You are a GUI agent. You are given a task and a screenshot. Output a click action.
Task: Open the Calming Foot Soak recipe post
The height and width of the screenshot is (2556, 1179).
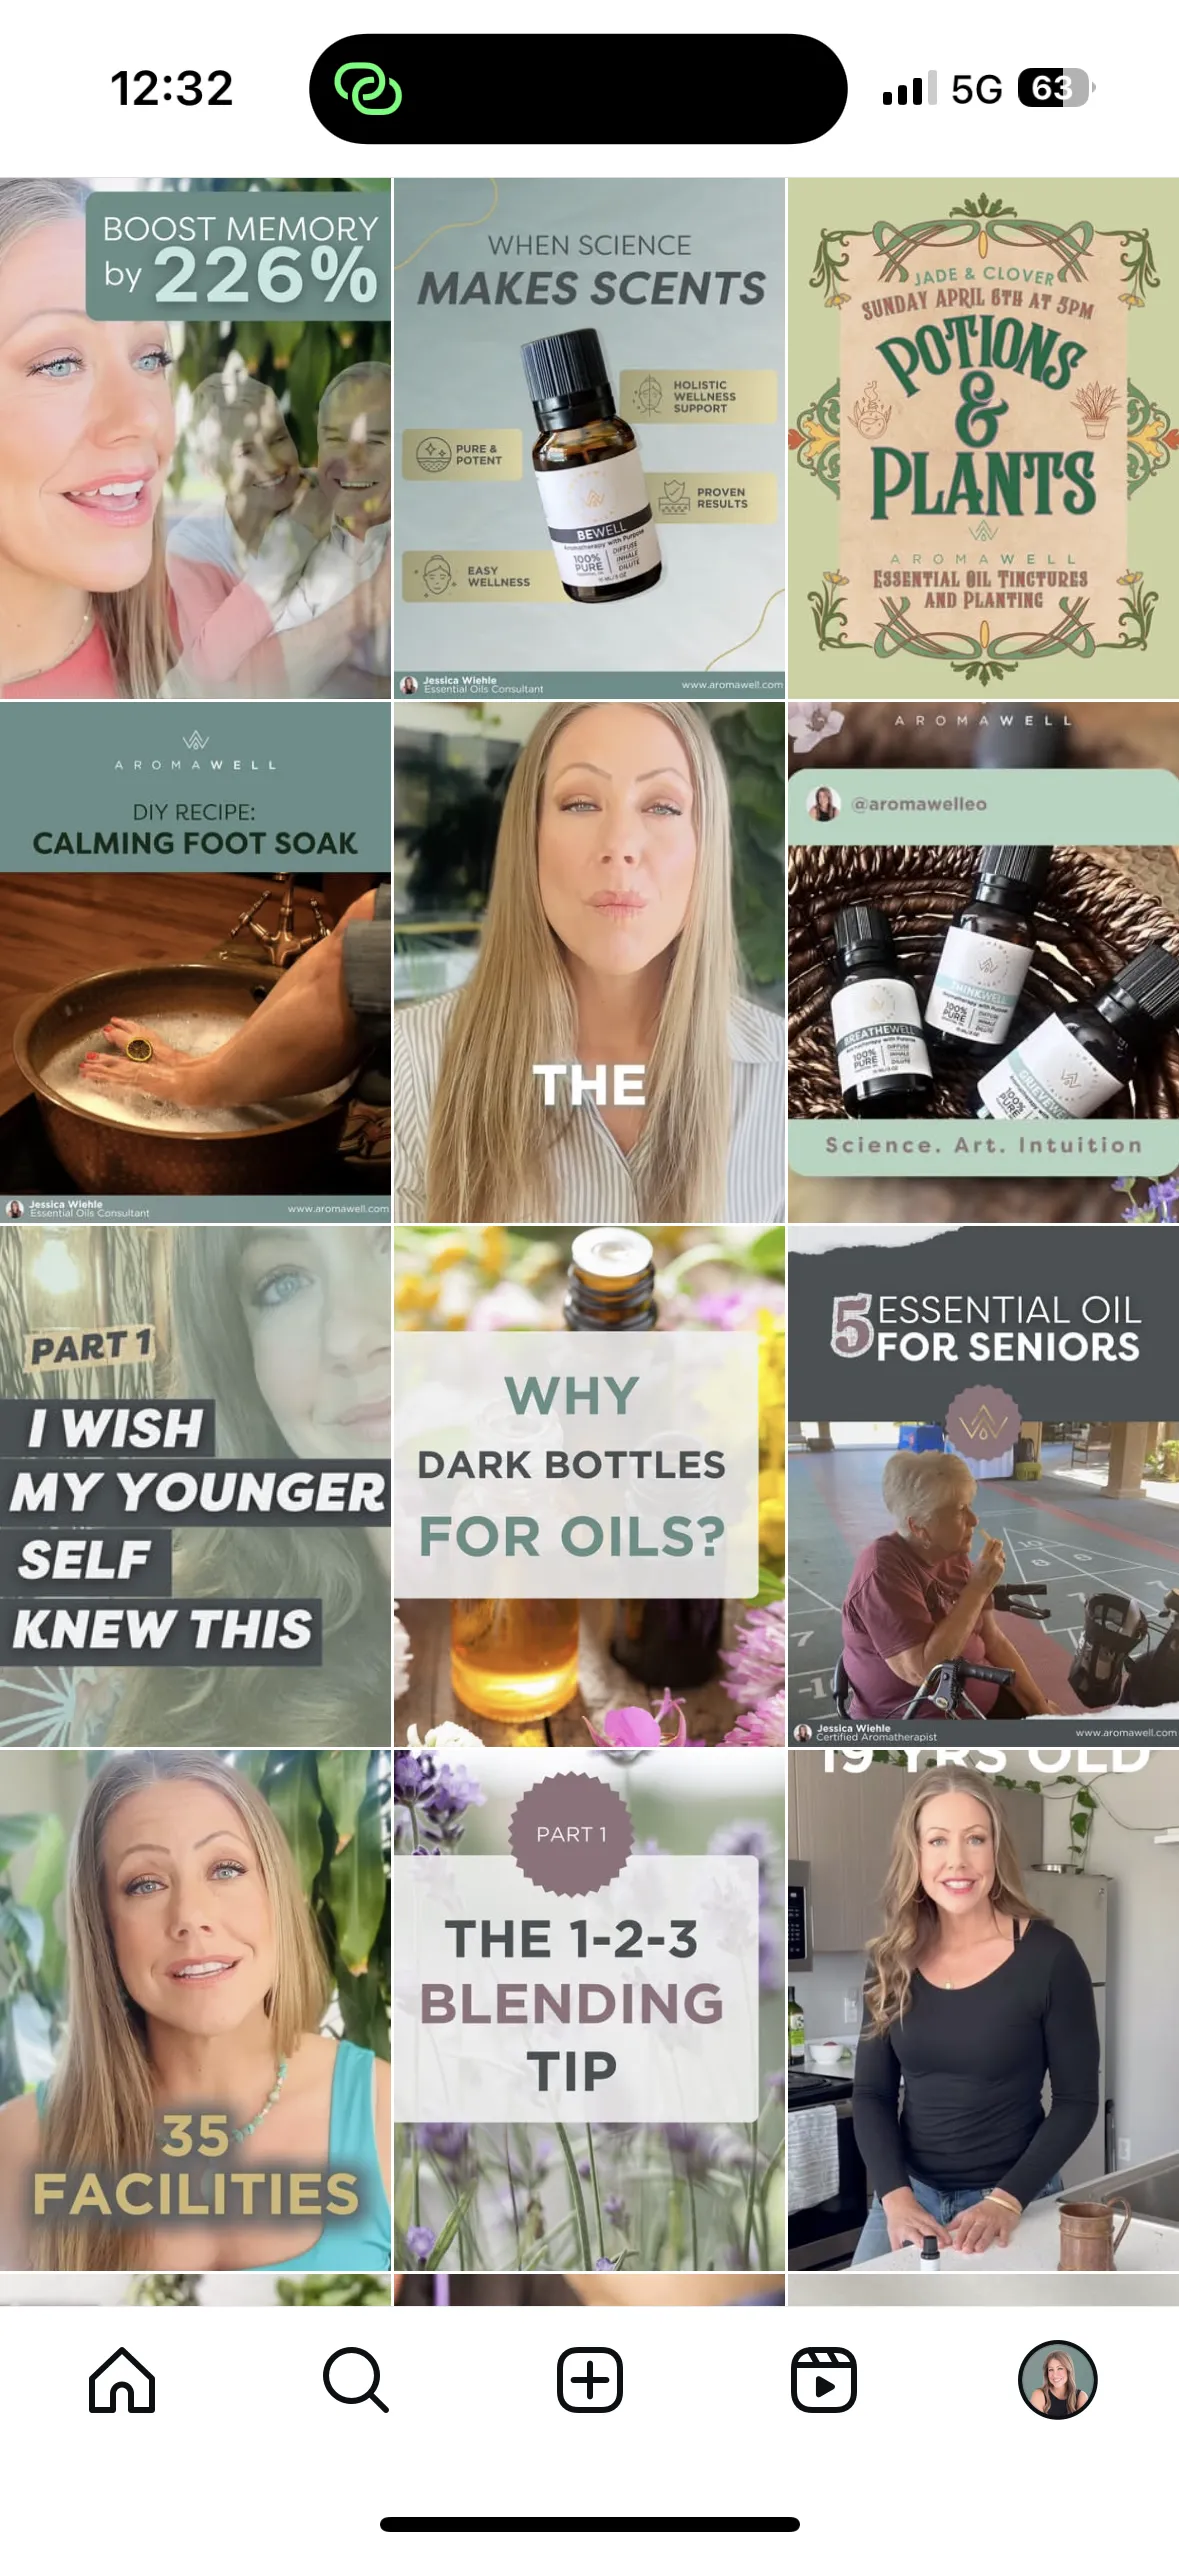point(195,962)
